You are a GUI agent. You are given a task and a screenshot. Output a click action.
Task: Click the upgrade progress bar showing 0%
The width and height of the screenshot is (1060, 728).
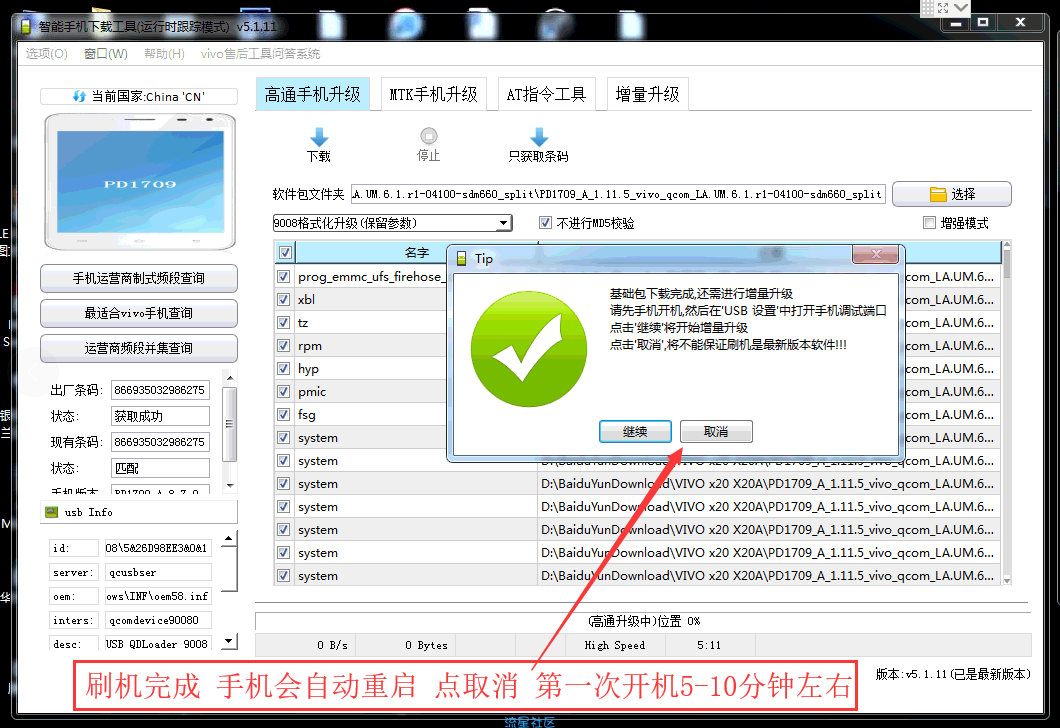[643, 621]
